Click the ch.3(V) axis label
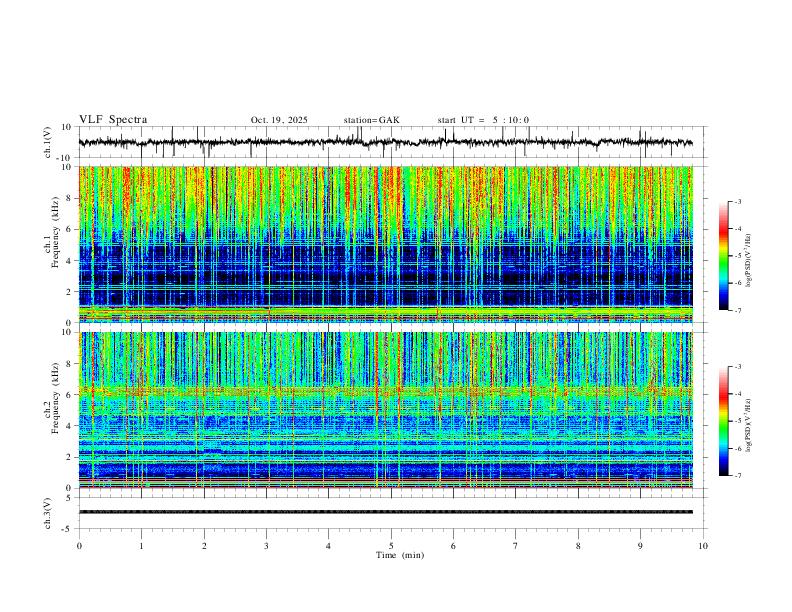This screenshot has width=792, height=612. pos(47,513)
